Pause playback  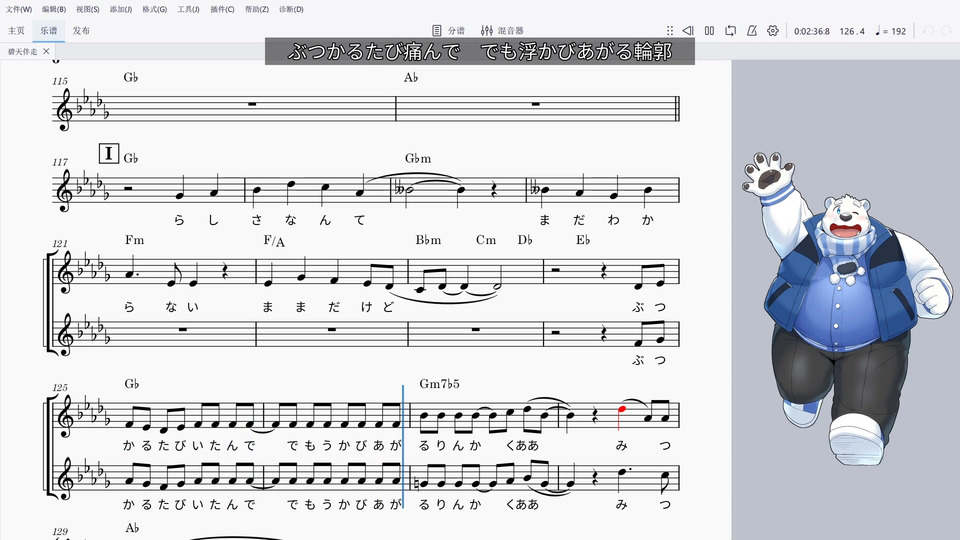tap(709, 31)
